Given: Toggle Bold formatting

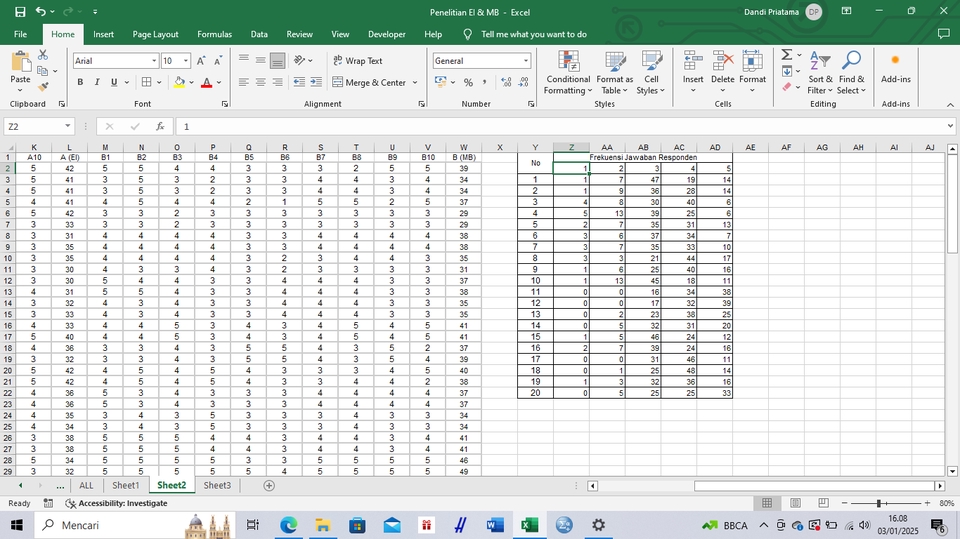Looking at the screenshot, I should tap(80, 82).
